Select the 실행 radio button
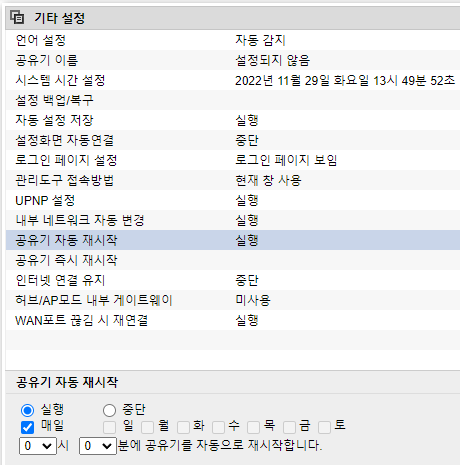460x465 pixels. tap(27, 410)
